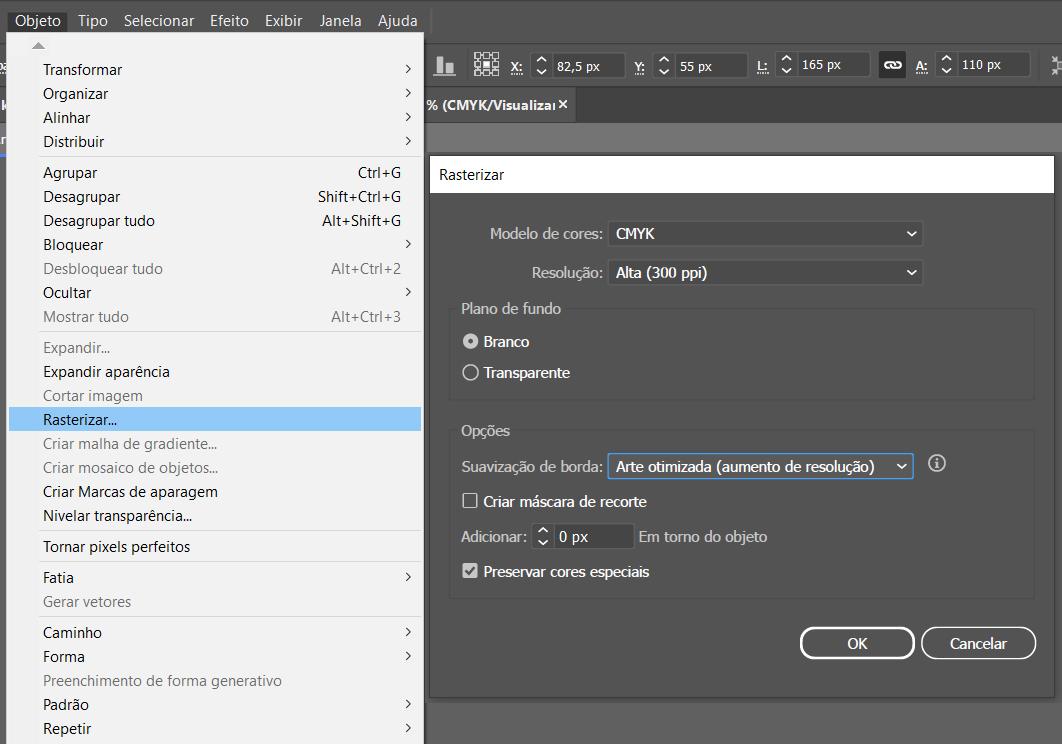Click the reference point grid icon
Image resolution: width=1062 pixels, height=744 pixels.
[x=486, y=65]
